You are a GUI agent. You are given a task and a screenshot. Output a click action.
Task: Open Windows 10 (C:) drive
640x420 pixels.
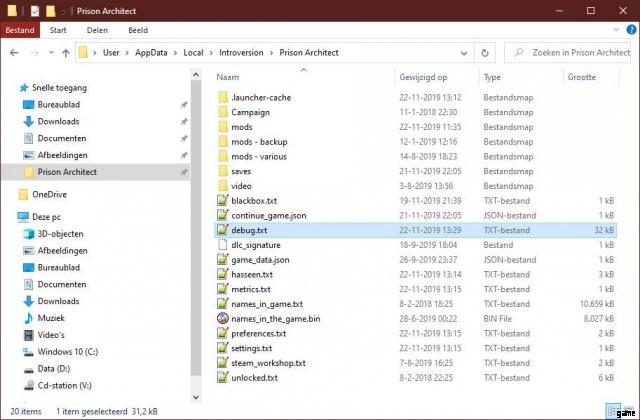(68, 351)
